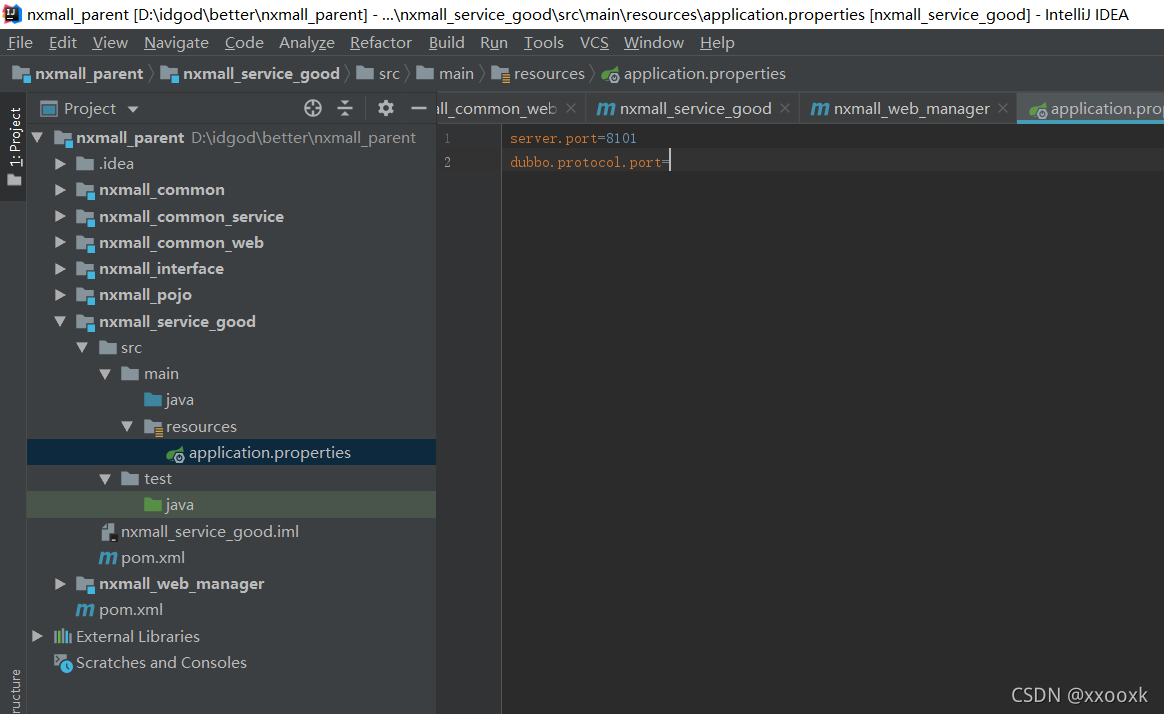Open the Navigate menu
Screen dimensions: 1164x714
pyautogui.click(x=176, y=43)
